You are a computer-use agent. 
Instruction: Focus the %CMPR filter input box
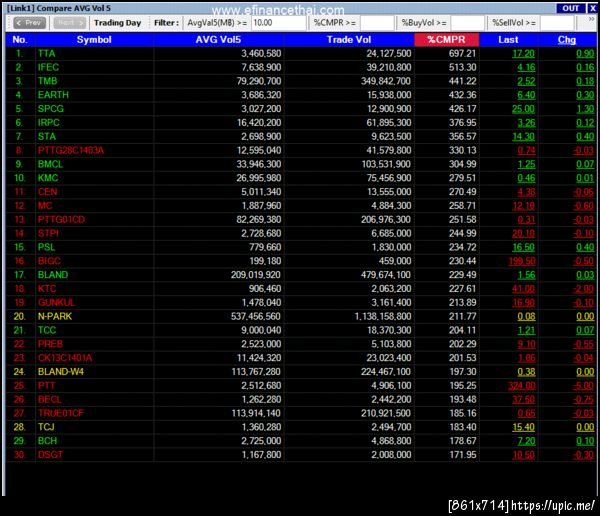pos(377,23)
